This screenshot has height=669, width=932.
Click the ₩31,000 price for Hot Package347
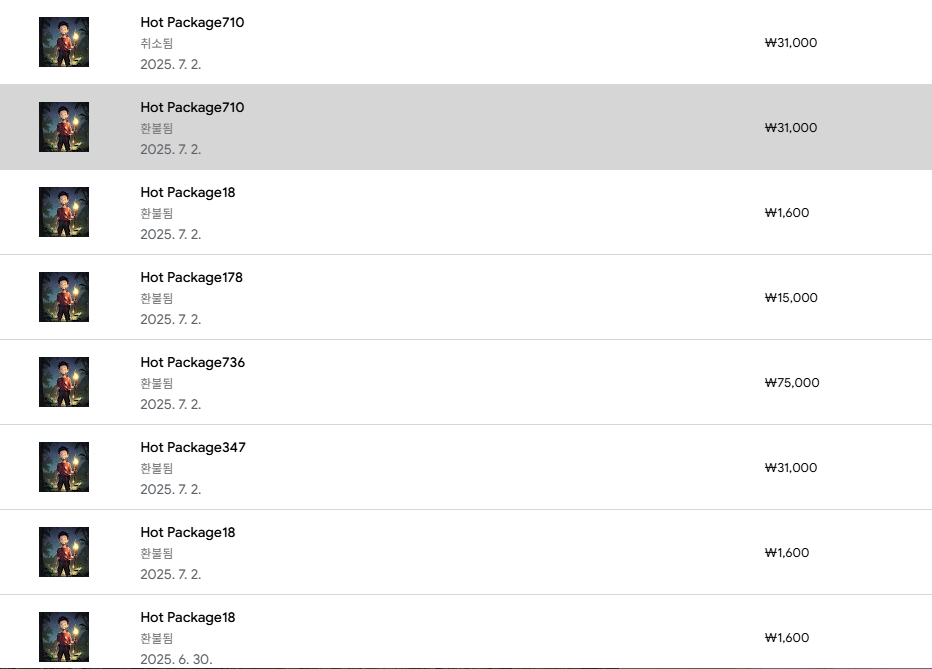pos(790,467)
